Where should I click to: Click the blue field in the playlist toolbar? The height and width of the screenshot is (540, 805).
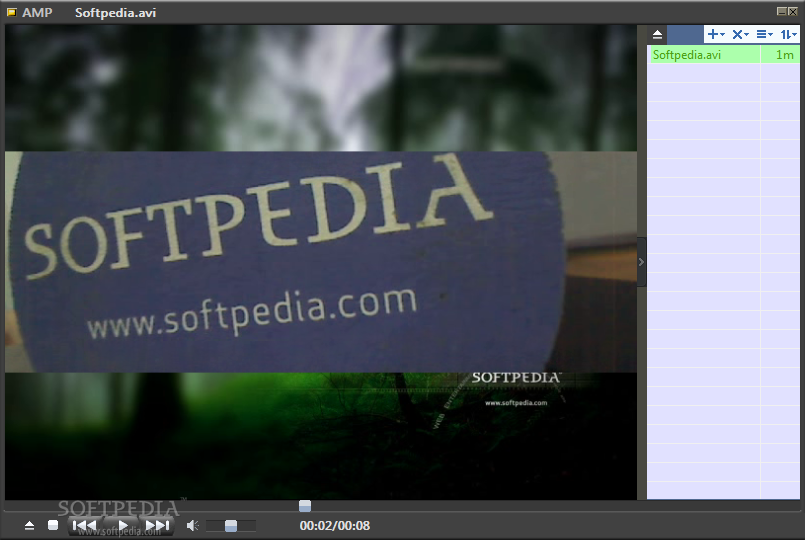point(685,34)
